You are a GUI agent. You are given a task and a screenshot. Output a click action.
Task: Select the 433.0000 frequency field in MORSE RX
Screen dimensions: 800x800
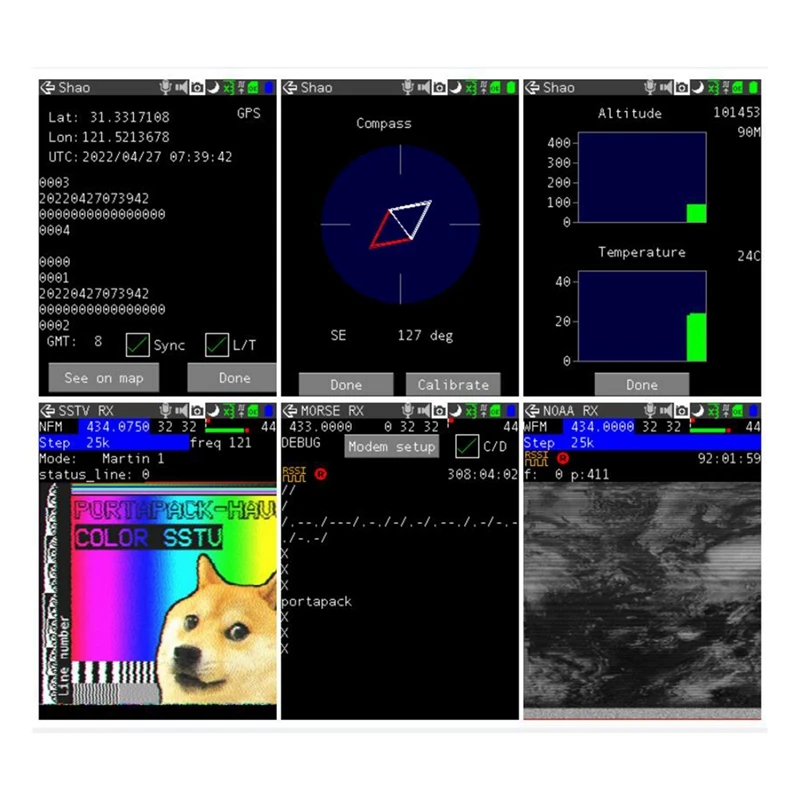pyautogui.click(x=320, y=427)
